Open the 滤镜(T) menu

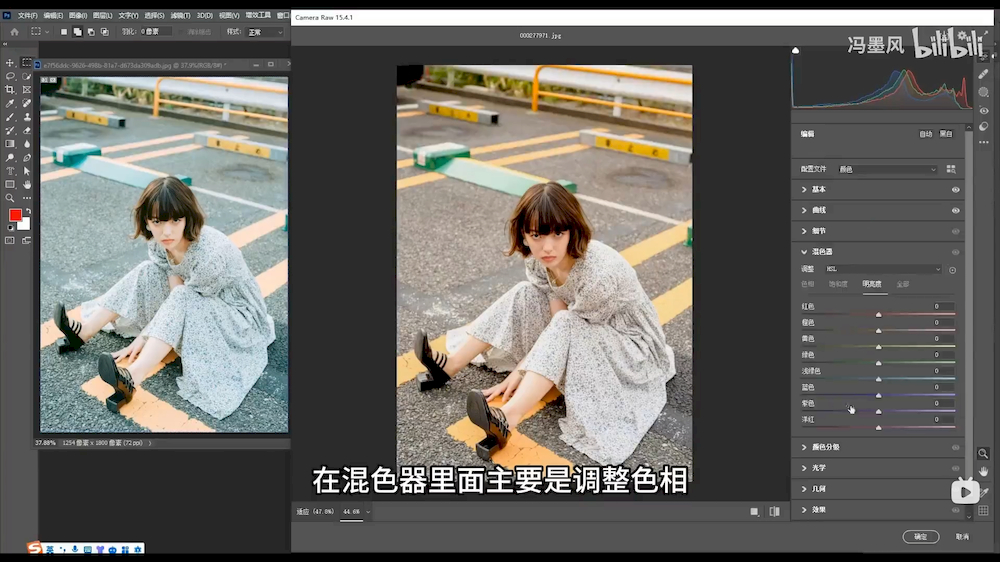180,15
